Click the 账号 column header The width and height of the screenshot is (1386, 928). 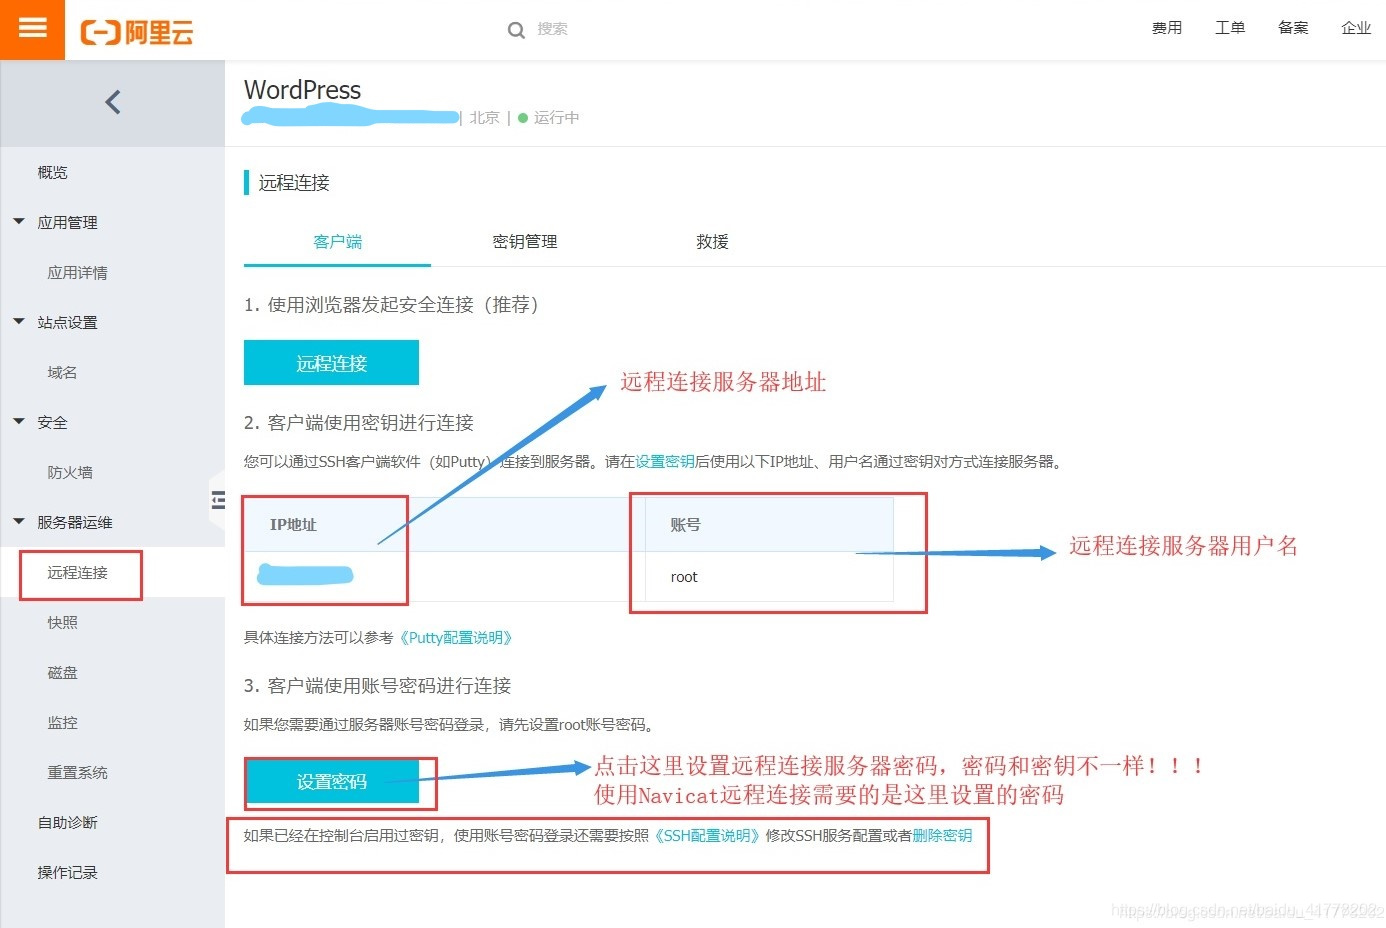tap(685, 525)
